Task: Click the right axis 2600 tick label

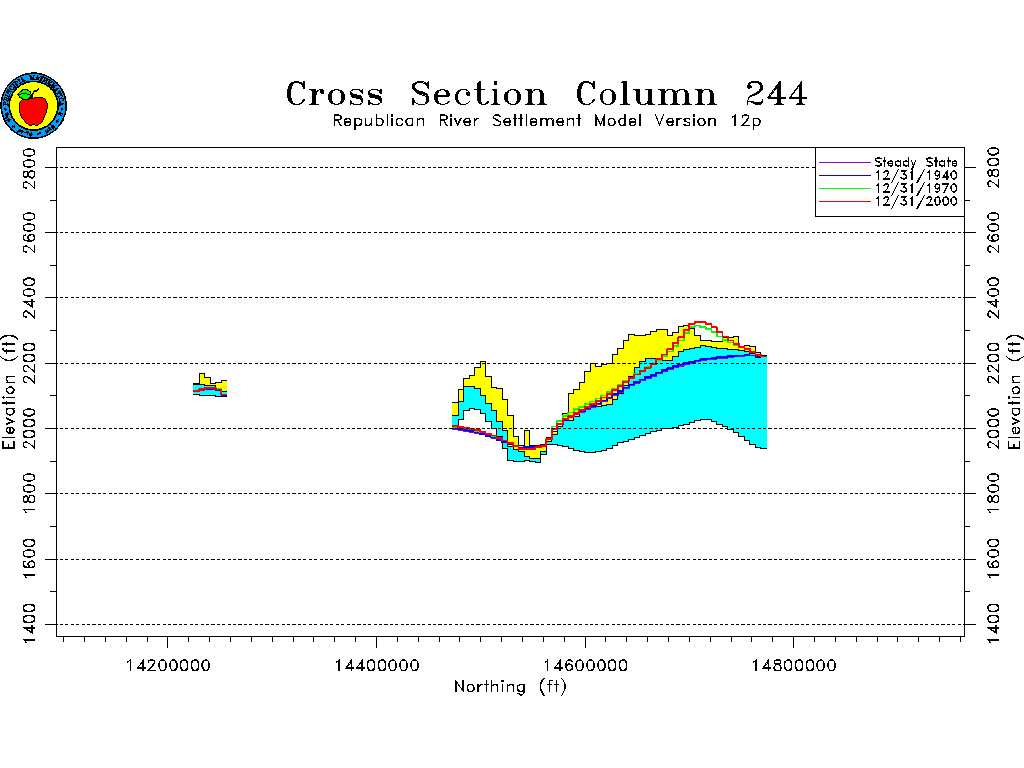Action: coord(993,232)
